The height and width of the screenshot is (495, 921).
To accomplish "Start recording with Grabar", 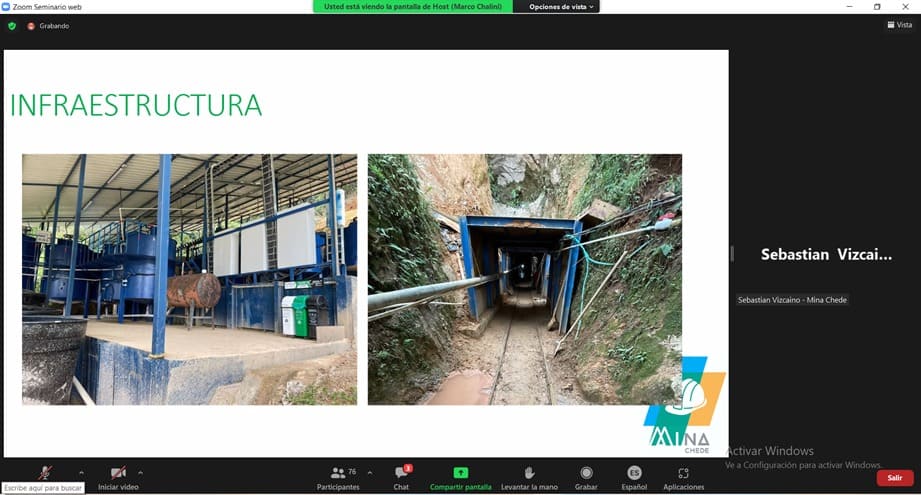I will [x=586, y=478].
